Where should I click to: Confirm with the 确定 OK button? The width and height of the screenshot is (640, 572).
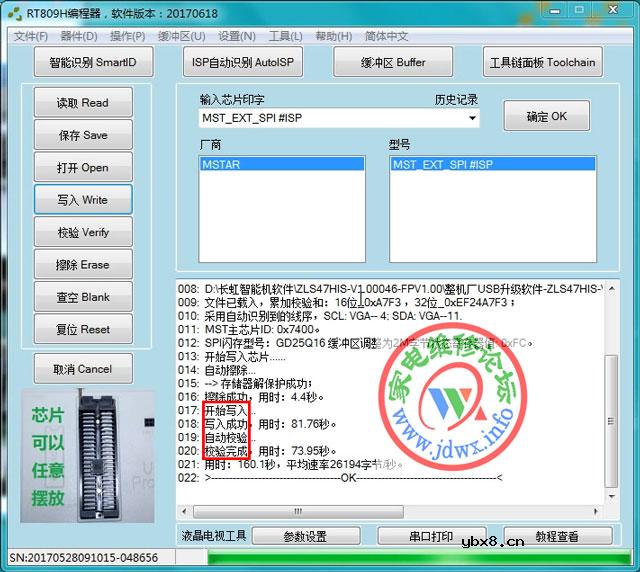pyautogui.click(x=547, y=116)
